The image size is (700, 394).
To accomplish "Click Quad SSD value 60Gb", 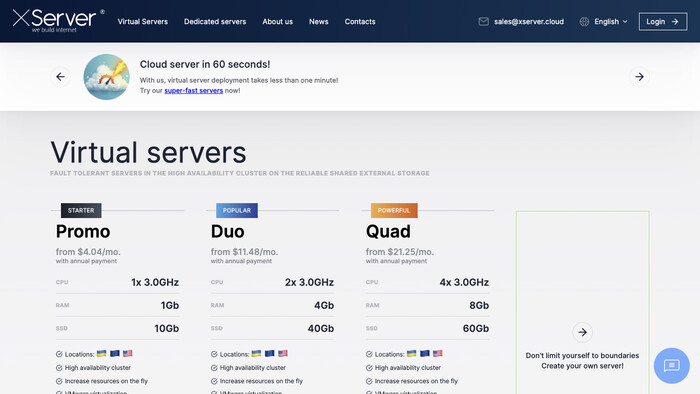I will (x=476, y=329).
